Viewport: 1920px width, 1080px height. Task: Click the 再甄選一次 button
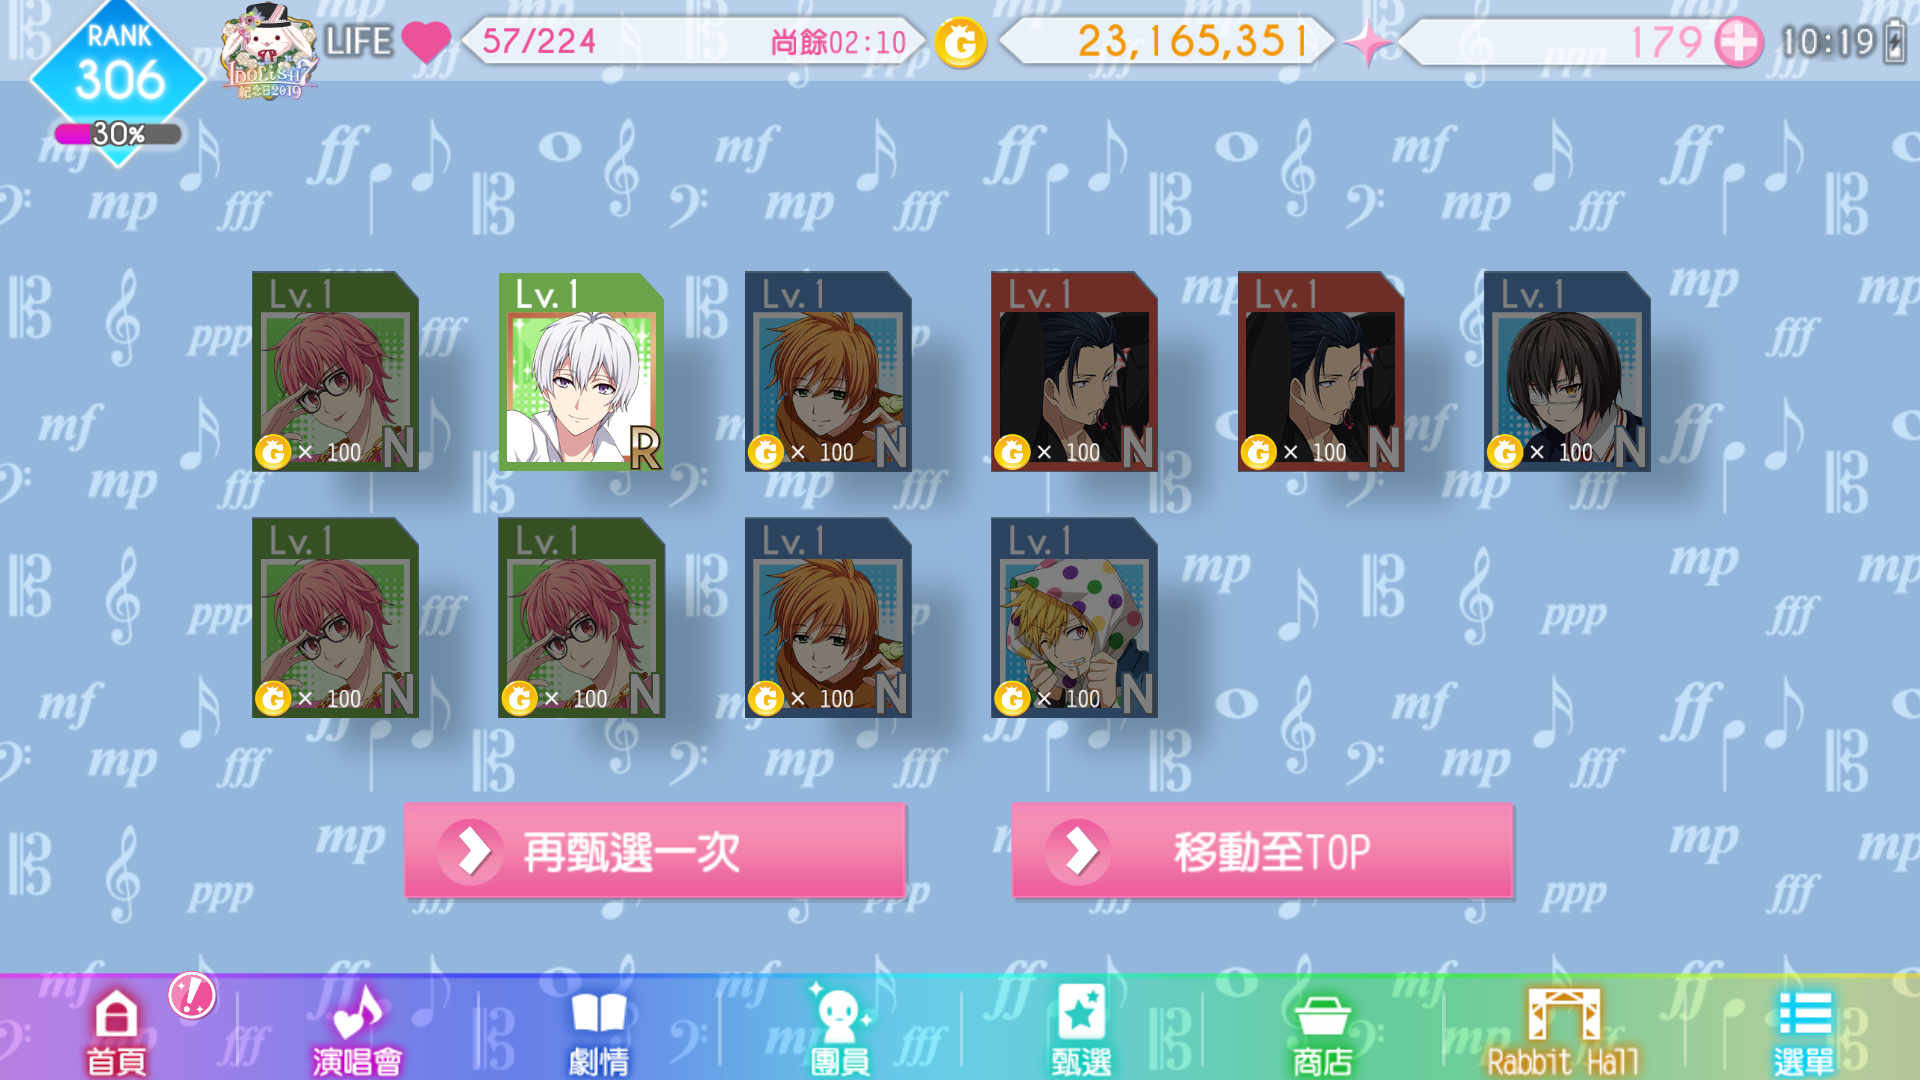[x=655, y=851]
